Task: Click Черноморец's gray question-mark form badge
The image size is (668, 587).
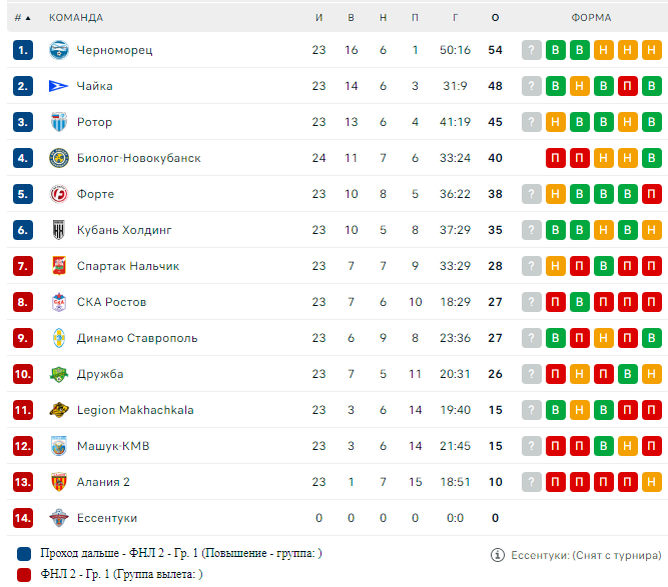Action: (531, 50)
